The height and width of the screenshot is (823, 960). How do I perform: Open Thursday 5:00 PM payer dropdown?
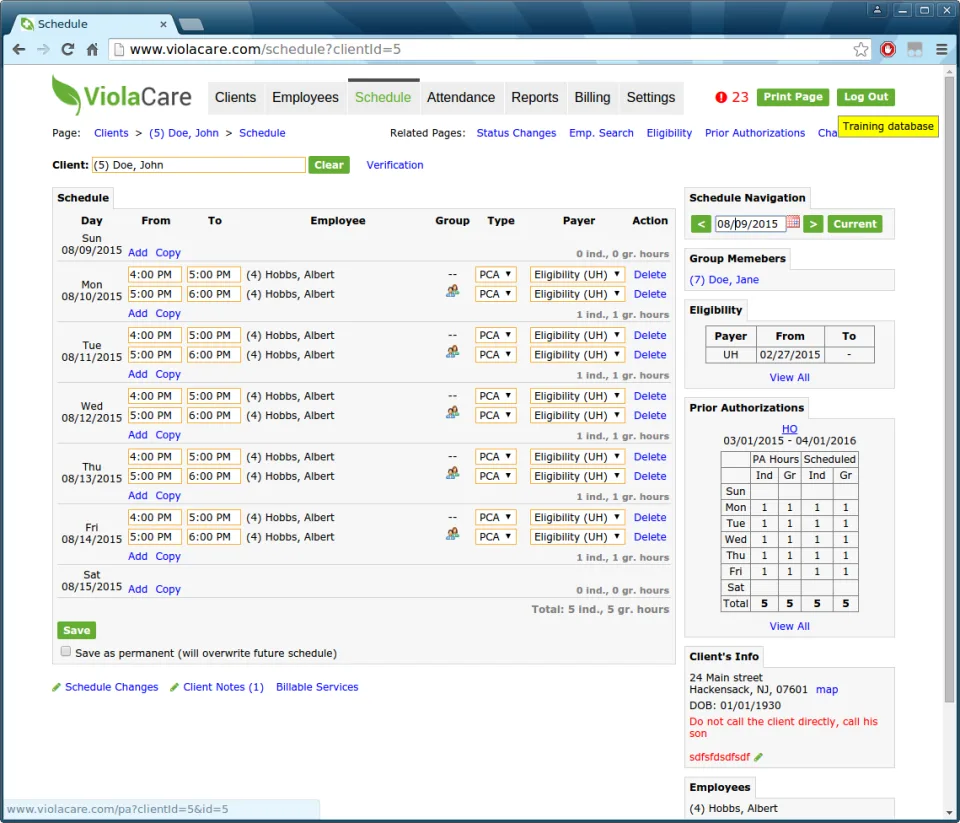tap(577, 476)
